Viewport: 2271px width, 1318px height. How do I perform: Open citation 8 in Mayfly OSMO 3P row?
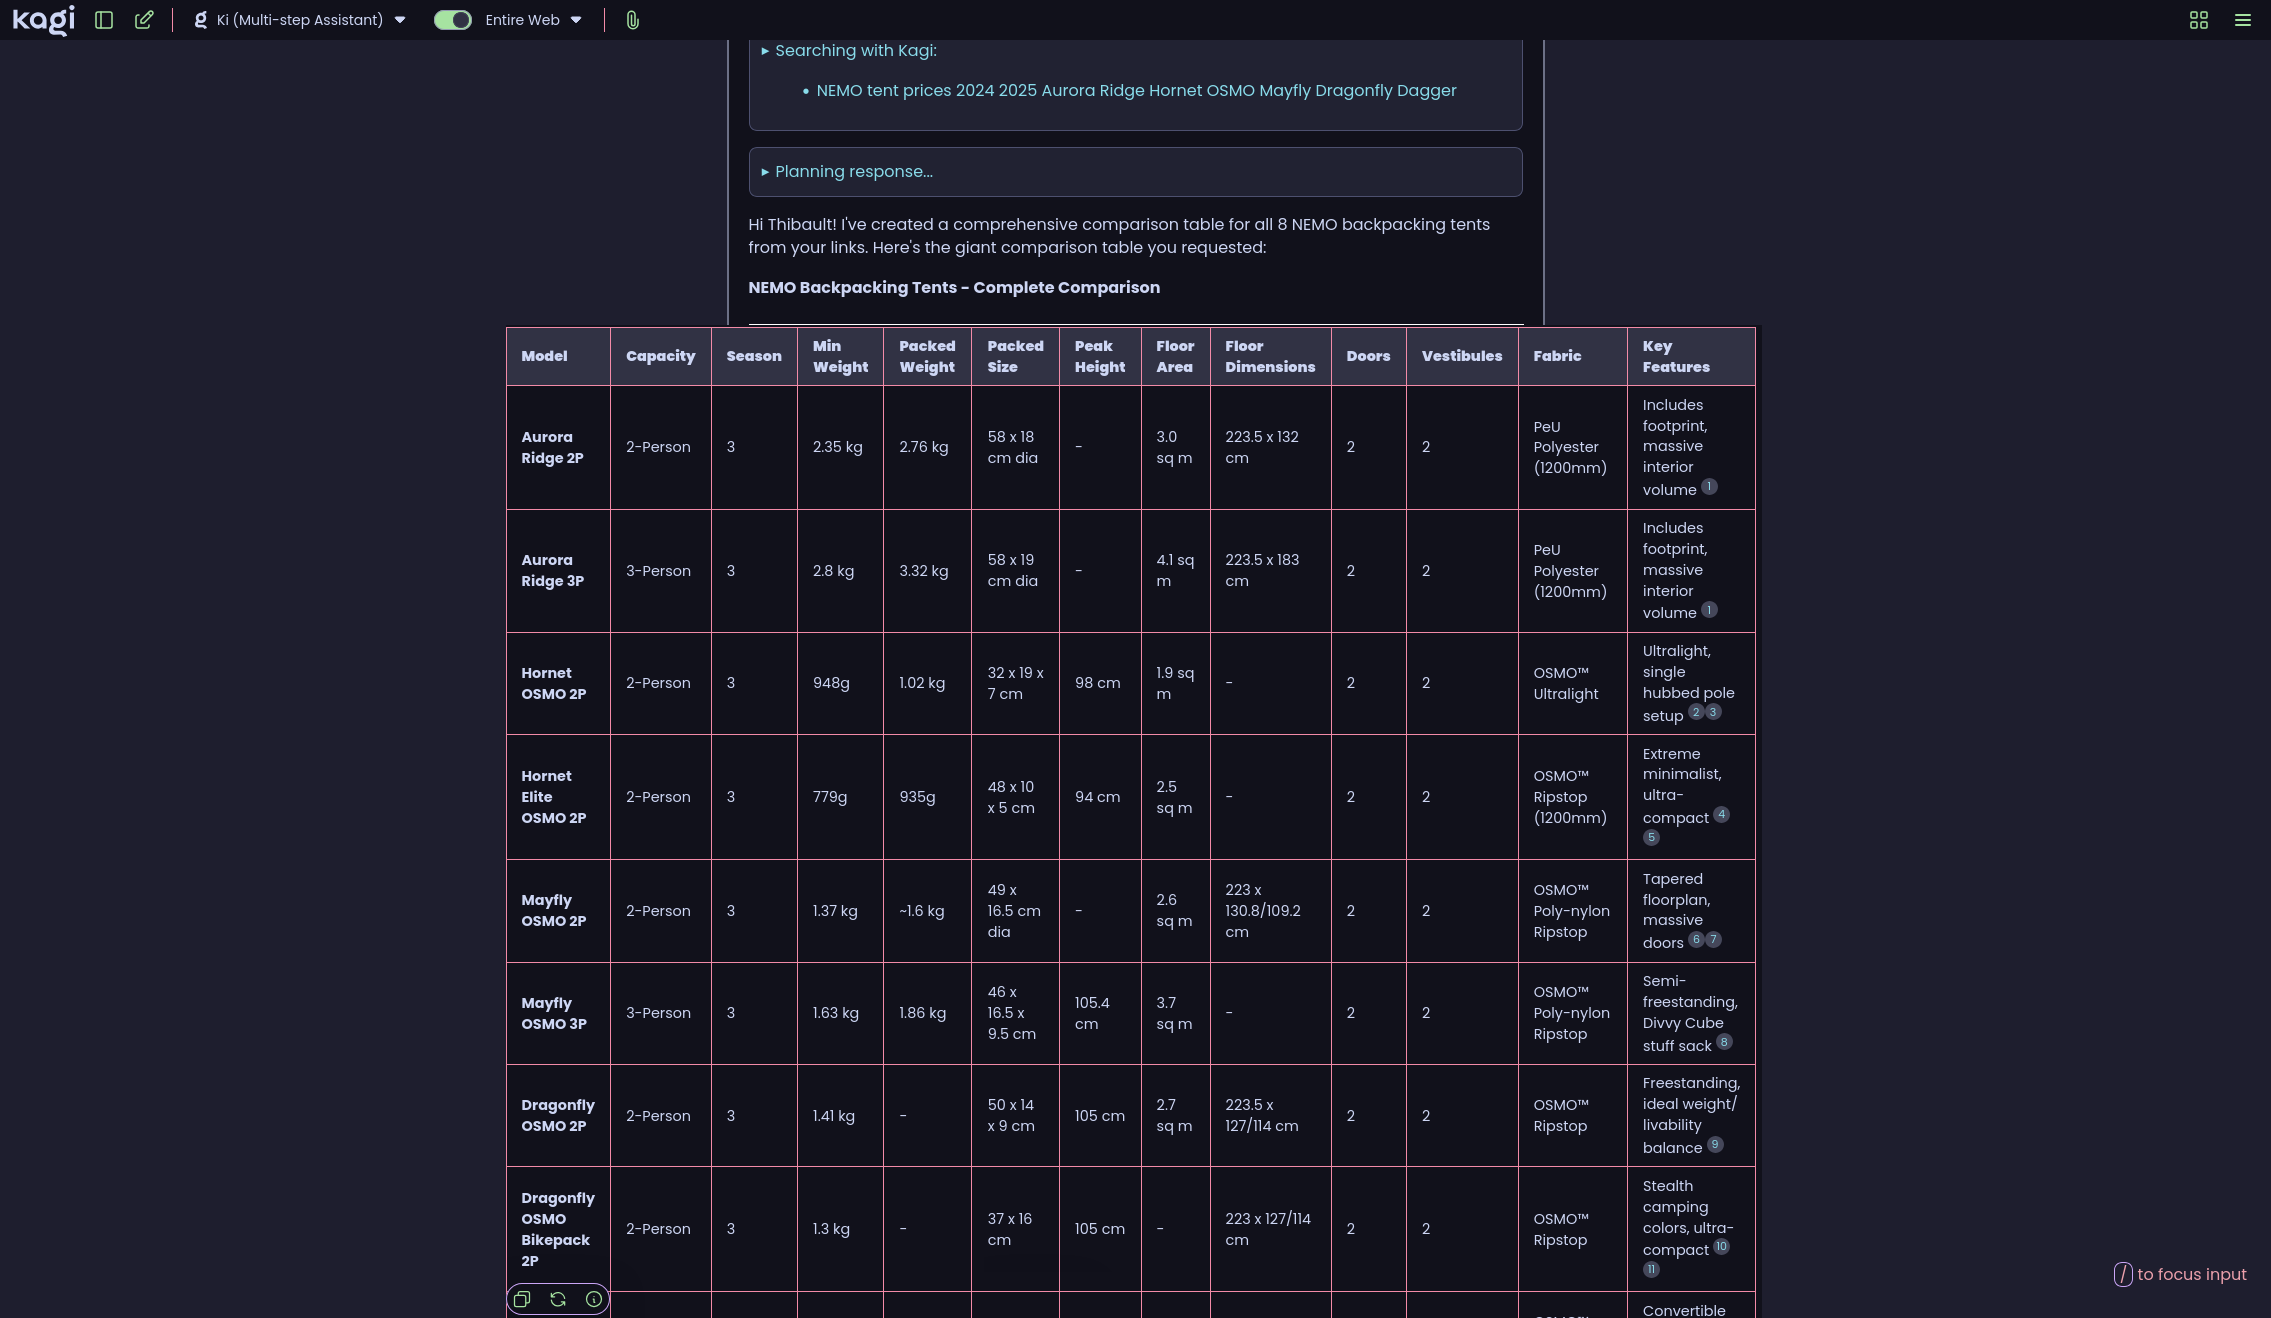tap(1724, 1042)
